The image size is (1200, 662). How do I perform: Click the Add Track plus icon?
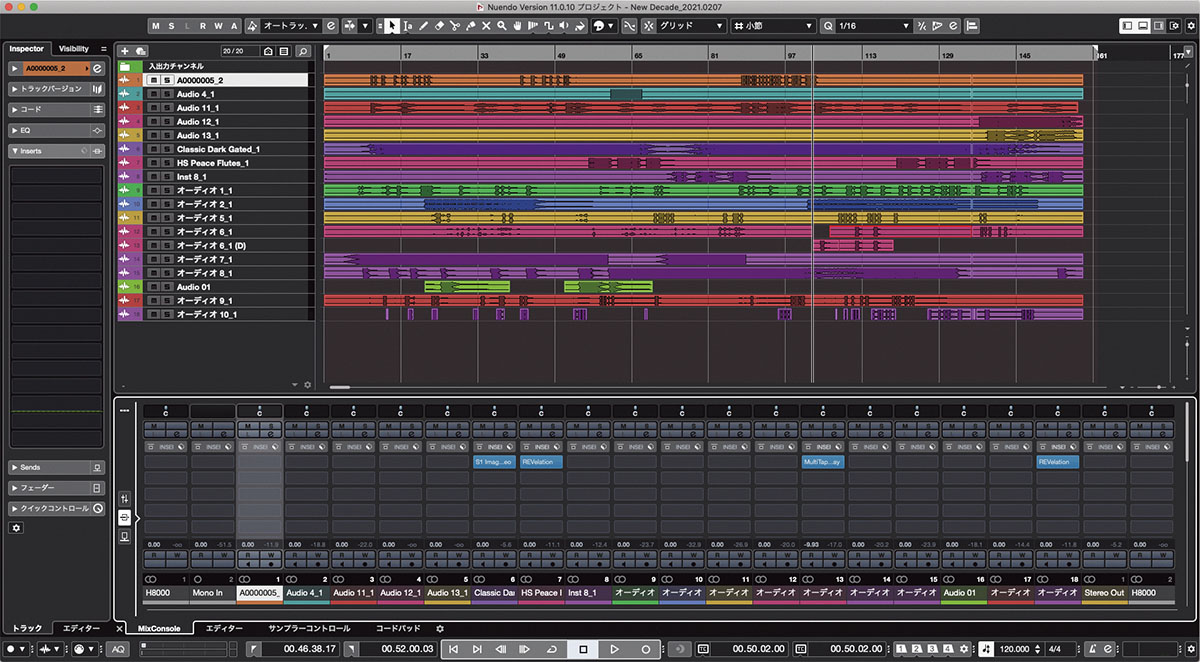(124, 50)
